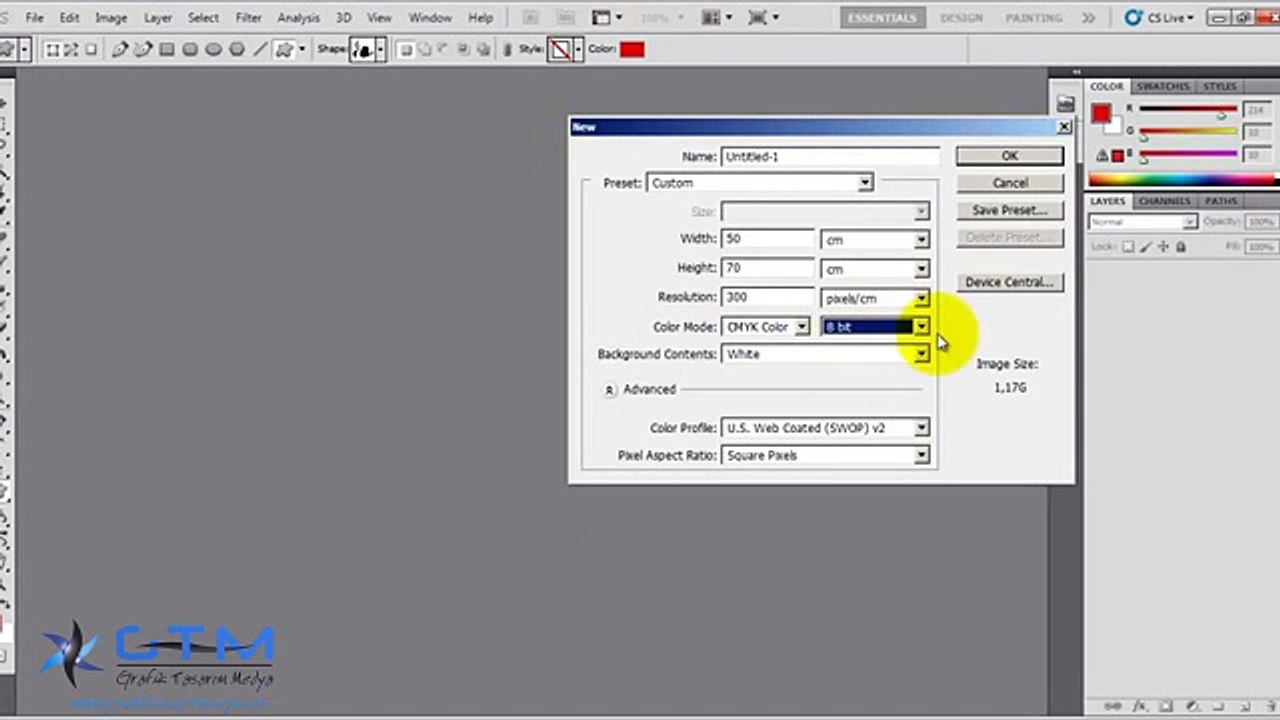Select the Paths mode icon in options bar

click(x=73, y=49)
